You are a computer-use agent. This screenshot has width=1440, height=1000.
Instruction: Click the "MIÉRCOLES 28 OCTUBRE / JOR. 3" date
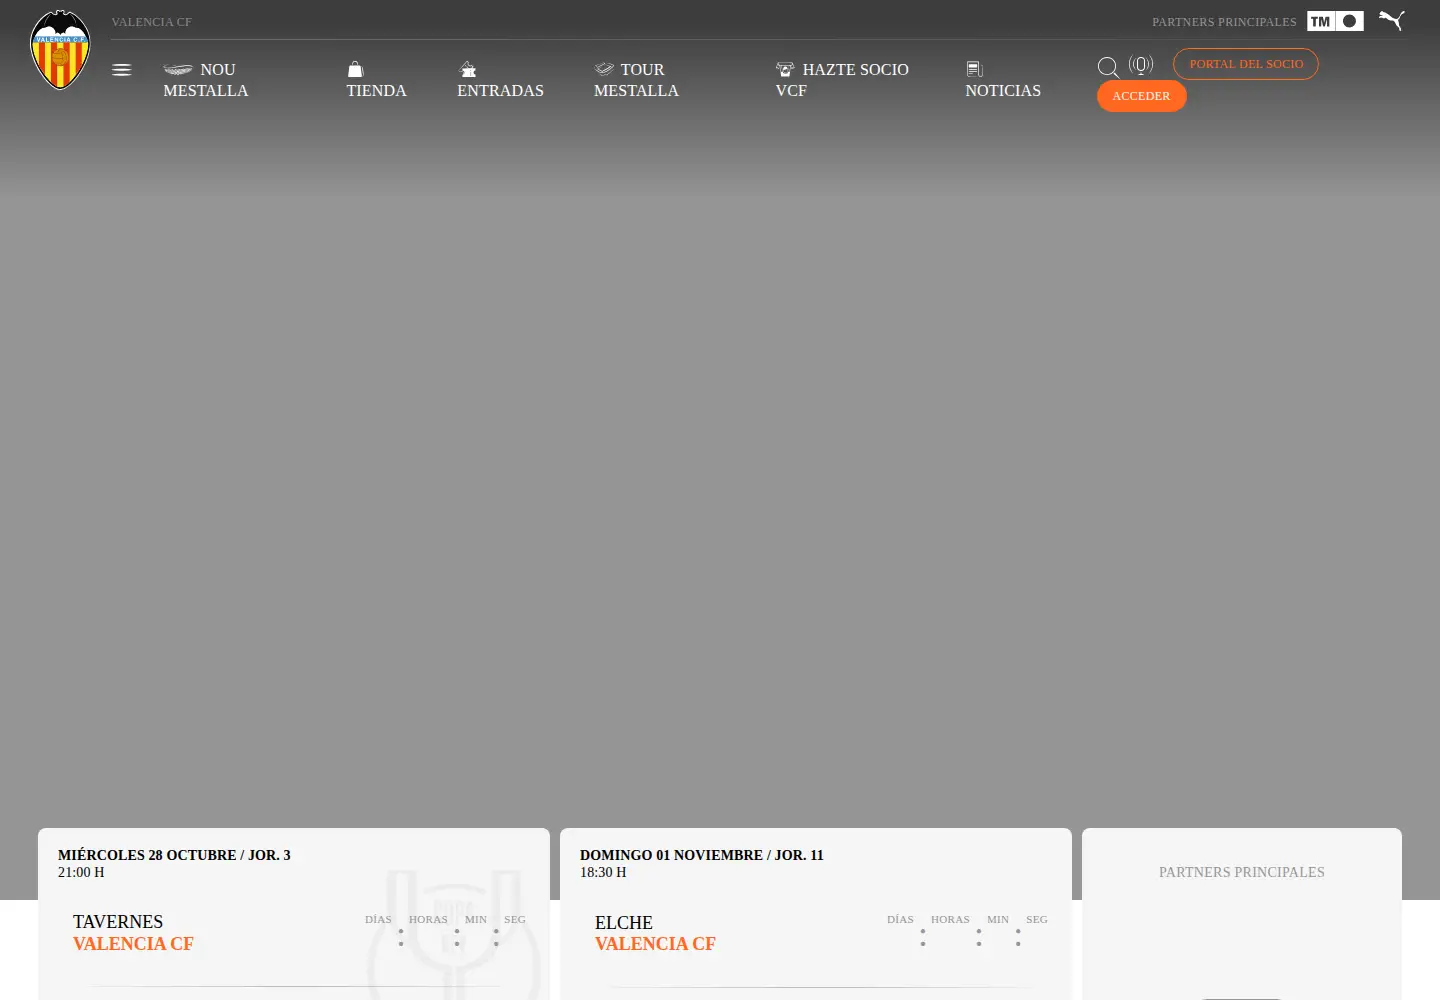pyautogui.click(x=174, y=855)
